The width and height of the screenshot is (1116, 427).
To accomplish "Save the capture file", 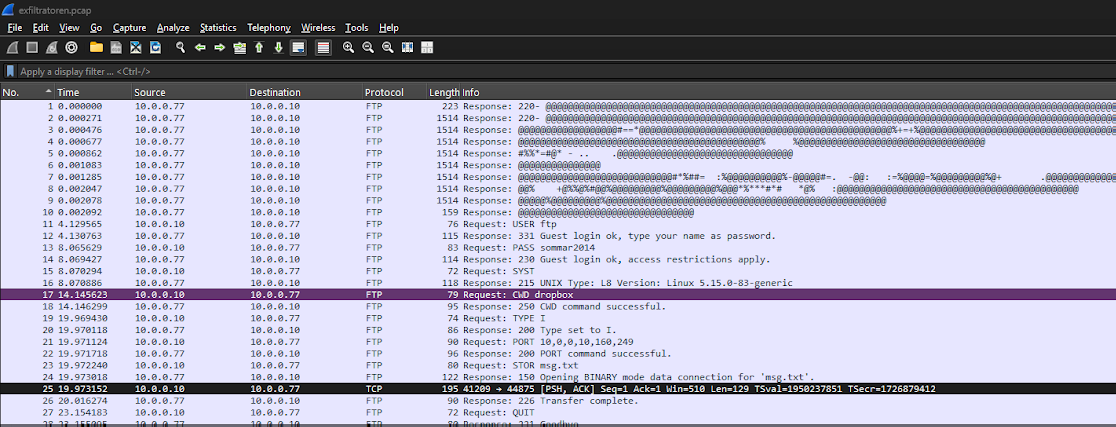I will pyautogui.click(x=115, y=48).
